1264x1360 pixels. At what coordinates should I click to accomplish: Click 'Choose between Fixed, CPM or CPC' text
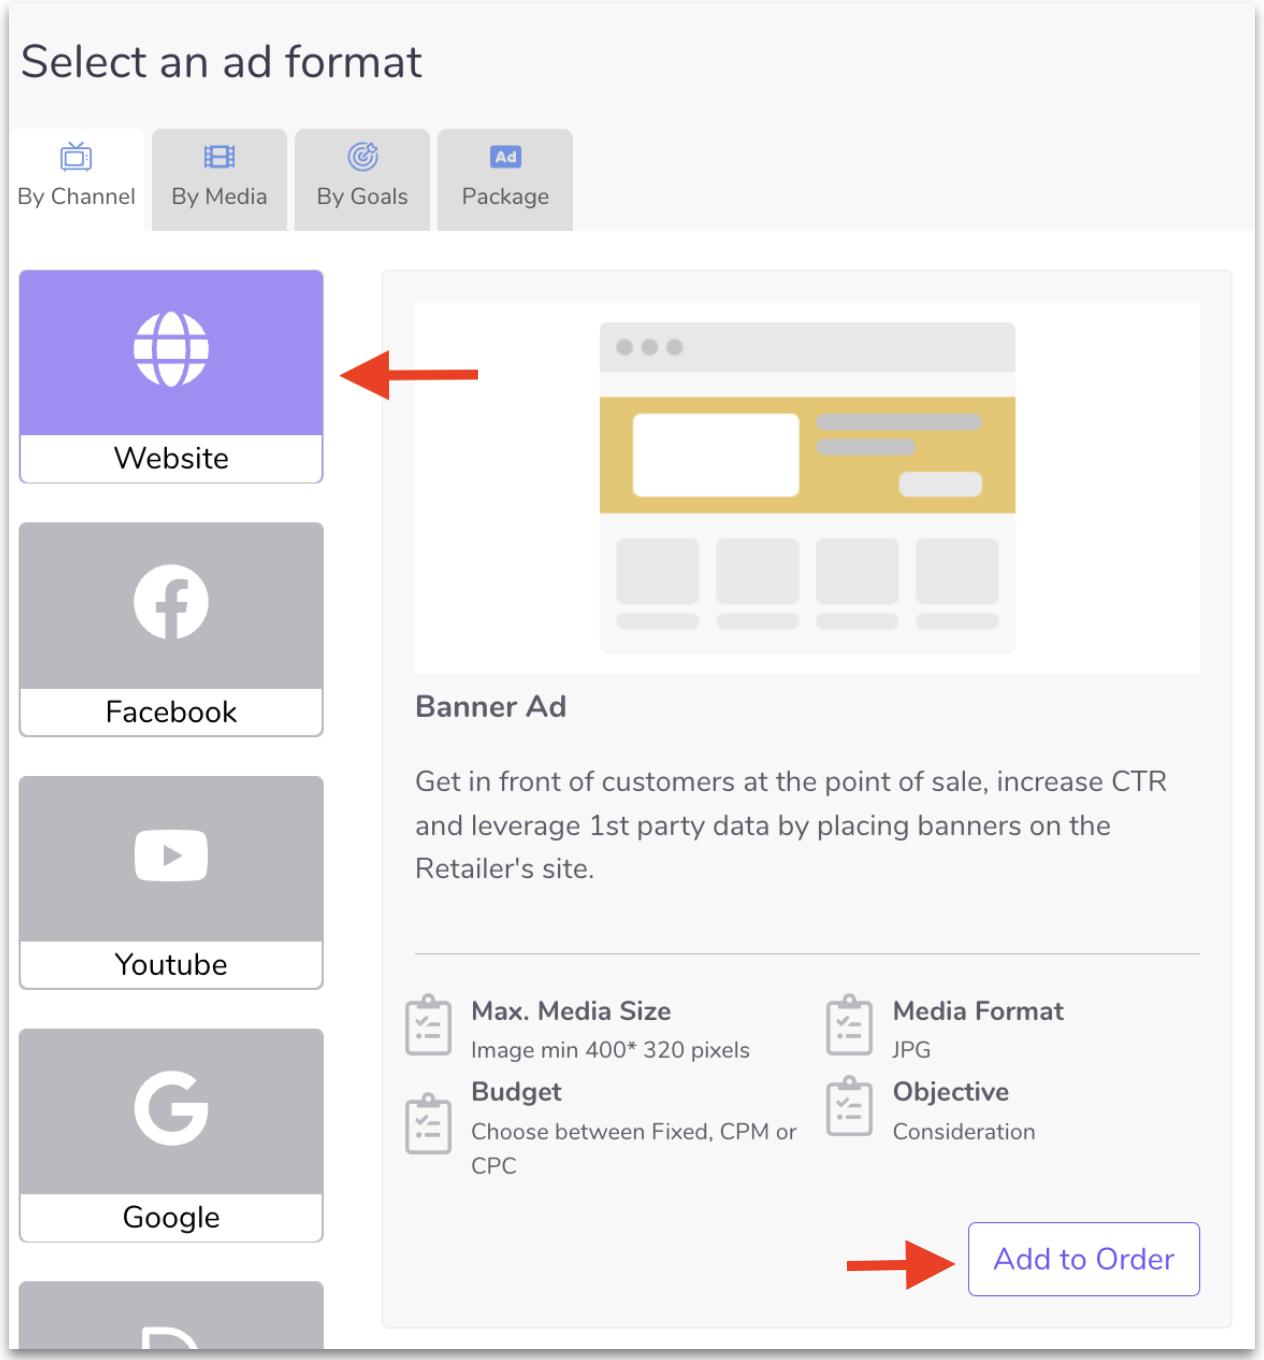[x=634, y=1148]
